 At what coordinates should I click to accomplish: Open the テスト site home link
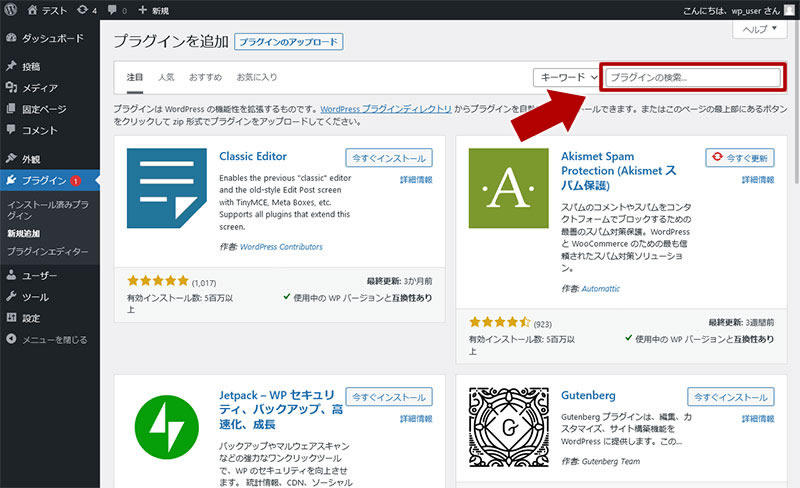47,10
